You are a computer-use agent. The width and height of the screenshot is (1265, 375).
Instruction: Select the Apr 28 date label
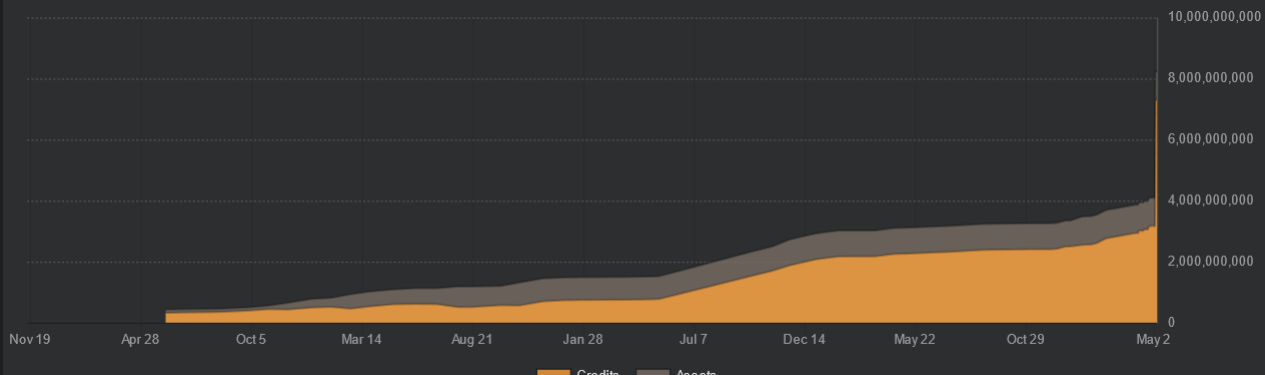(141, 340)
